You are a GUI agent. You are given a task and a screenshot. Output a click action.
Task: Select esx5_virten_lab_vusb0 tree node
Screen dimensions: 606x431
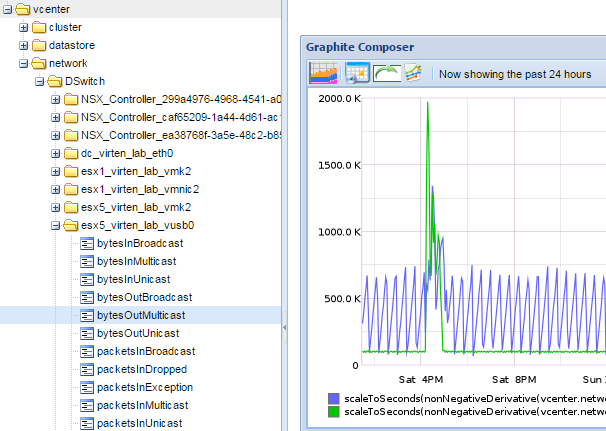(138, 225)
